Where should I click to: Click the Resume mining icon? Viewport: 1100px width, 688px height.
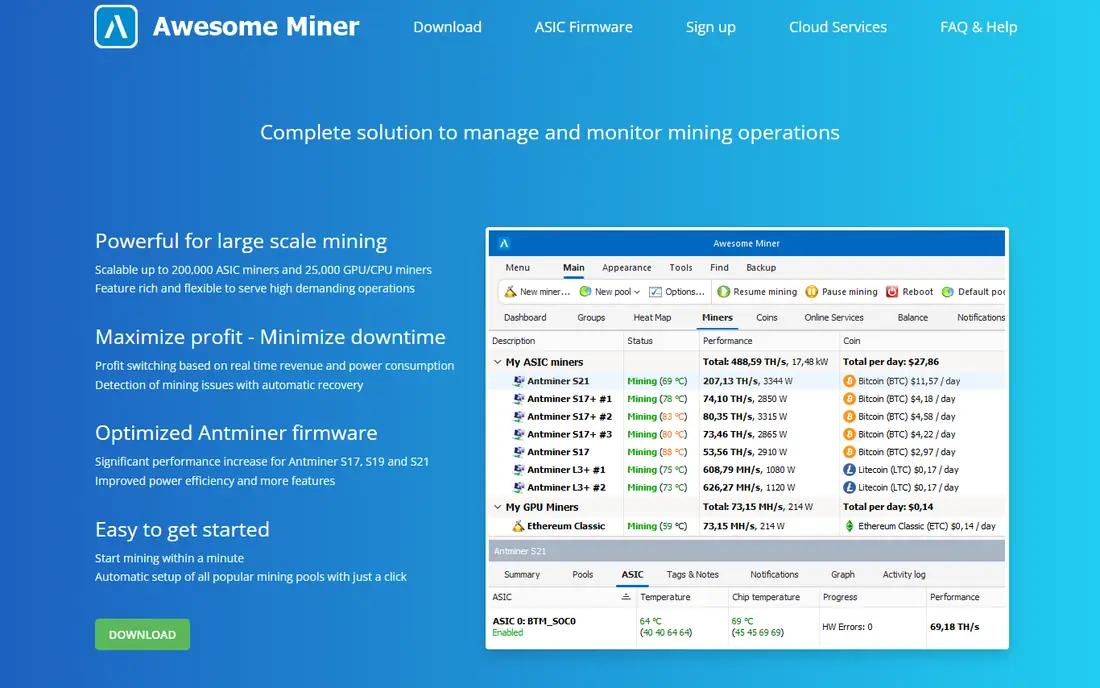coord(723,292)
